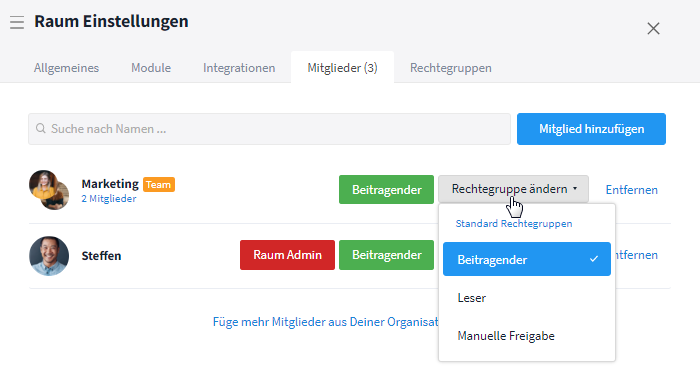This screenshot has width=700, height=373.
Task: Click the orange Team badge
Action: click(x=158, y=184)
